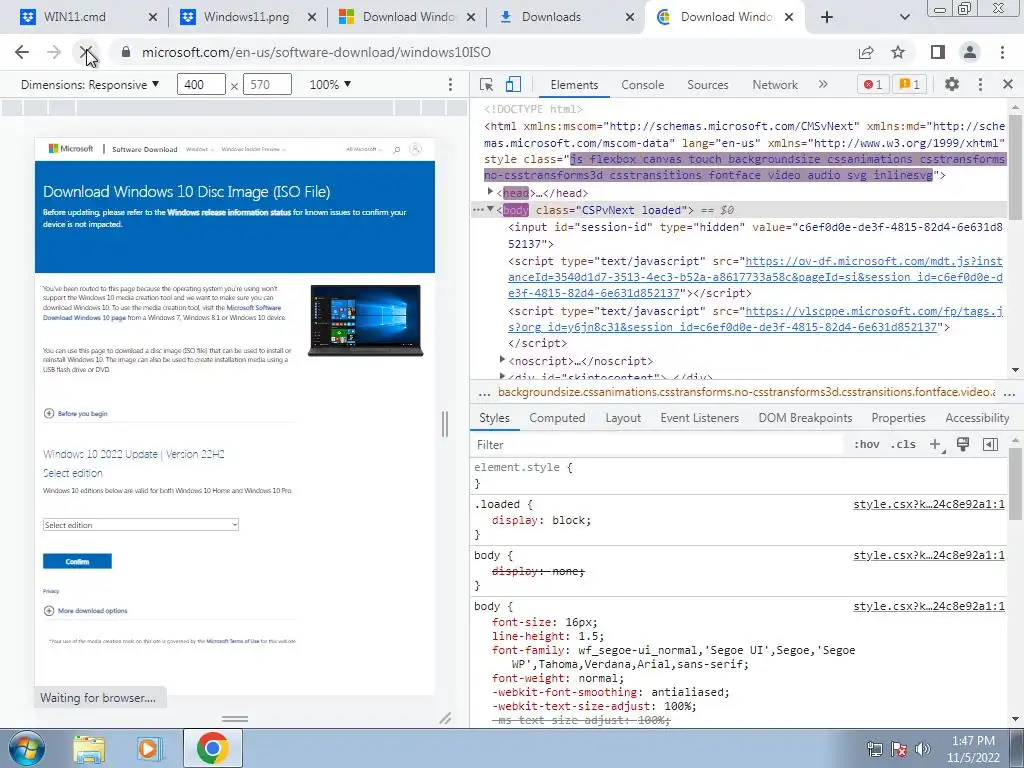1024x768 pixels.
Task: Click the Microsoft logo on webpage
Action: 71,149
